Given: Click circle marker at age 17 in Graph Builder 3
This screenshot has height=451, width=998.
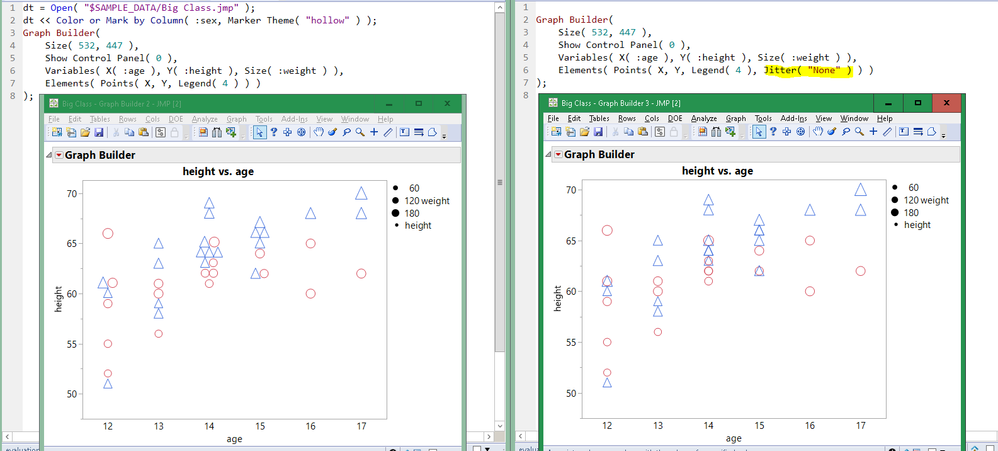Looking at the screenshot, I should click(x=861, y=271).
